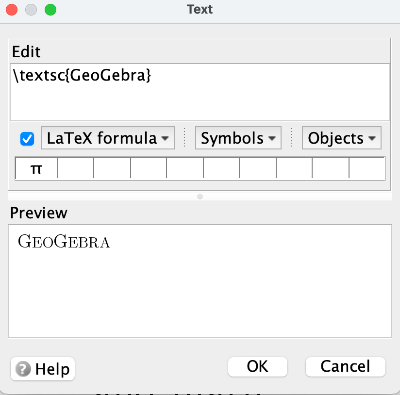Click the Text dialog title bar
Screen dimensions: 400x395
pos(200,10)
